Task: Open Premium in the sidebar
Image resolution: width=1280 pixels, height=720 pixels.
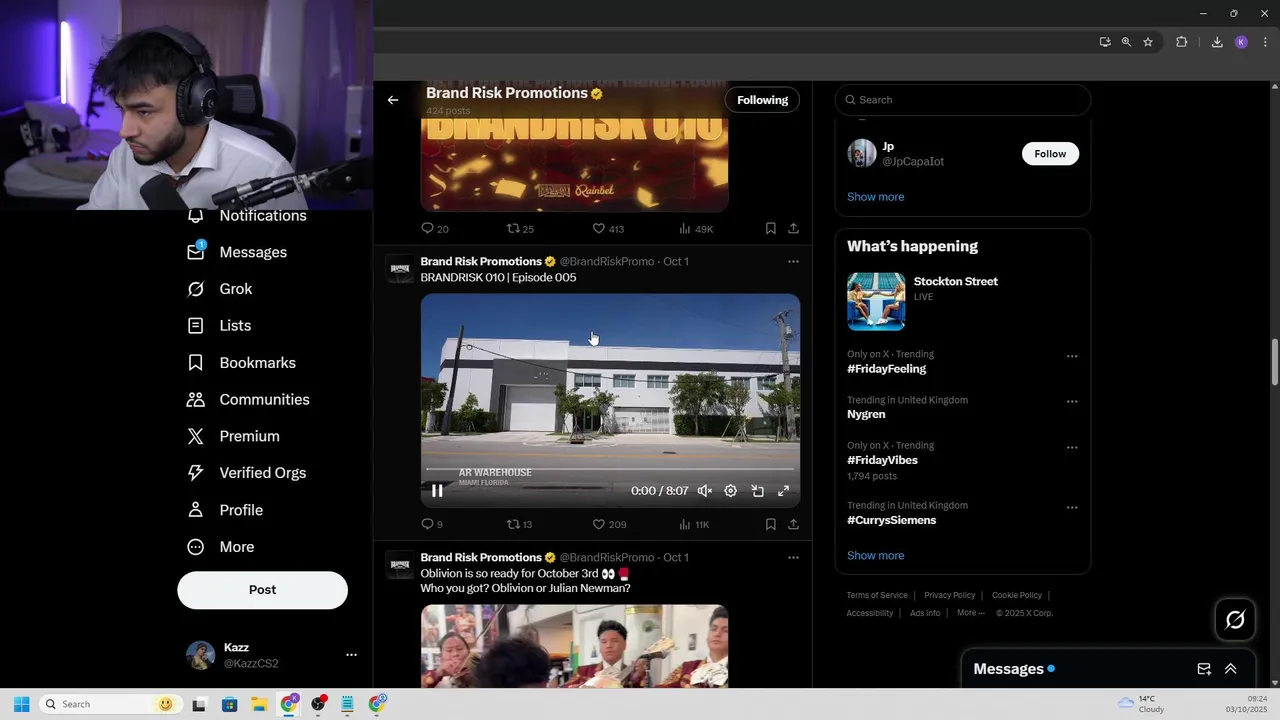Action: pyautogui.click(x=233, y=437)
